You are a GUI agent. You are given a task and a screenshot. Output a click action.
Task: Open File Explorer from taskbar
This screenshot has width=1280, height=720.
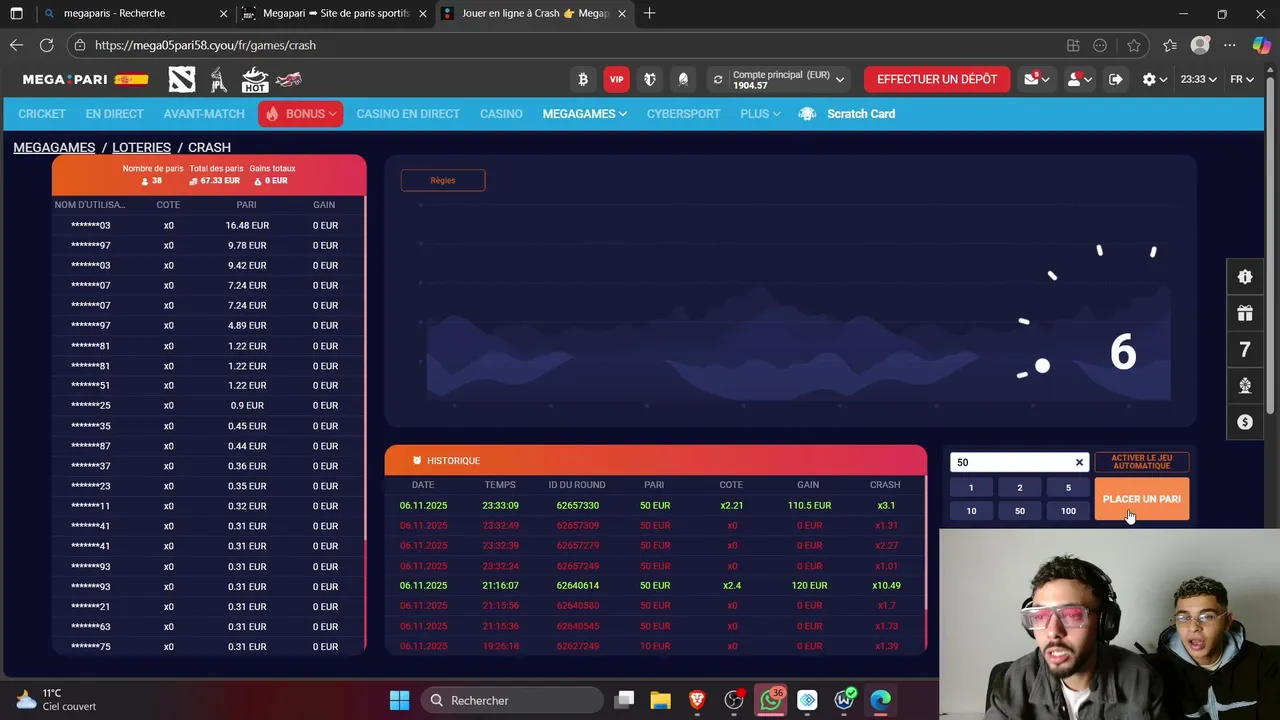[x=660, y=700]
